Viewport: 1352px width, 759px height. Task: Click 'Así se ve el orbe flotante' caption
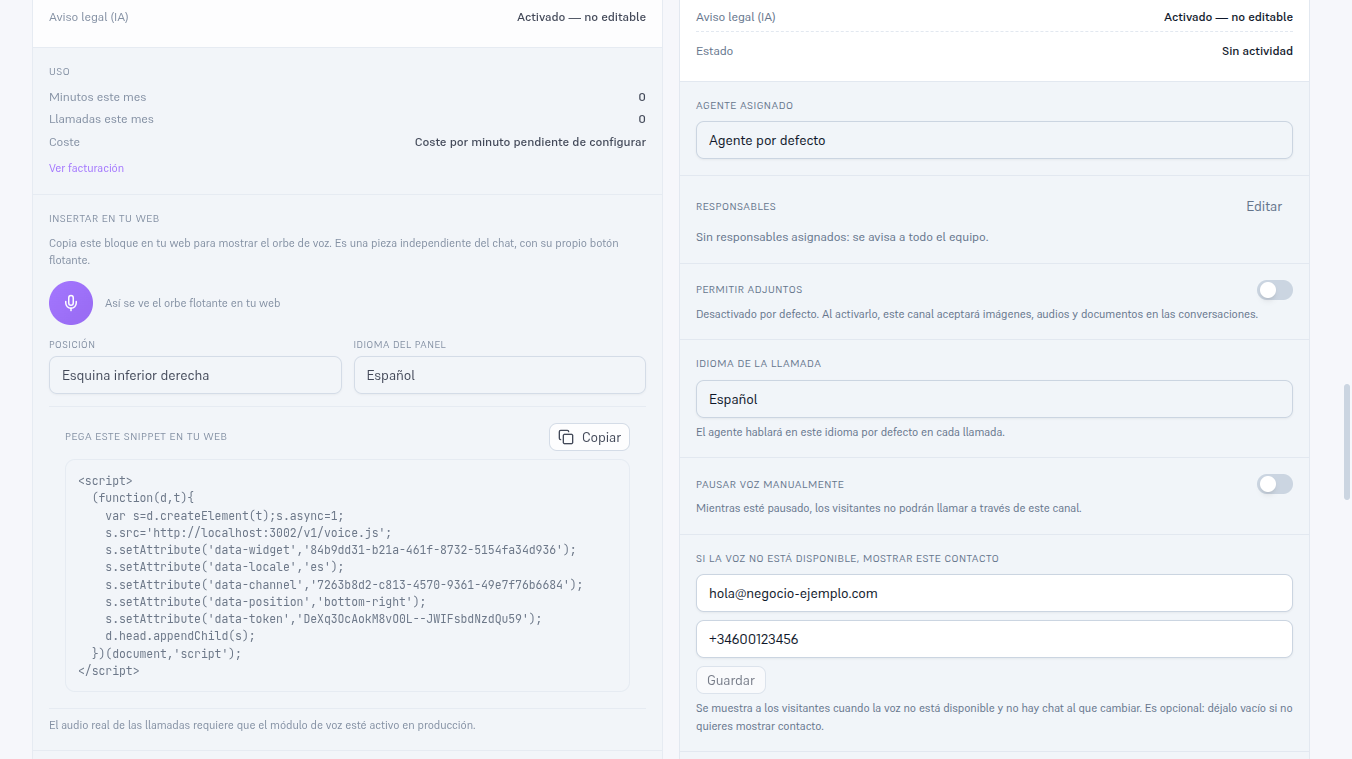192,303
